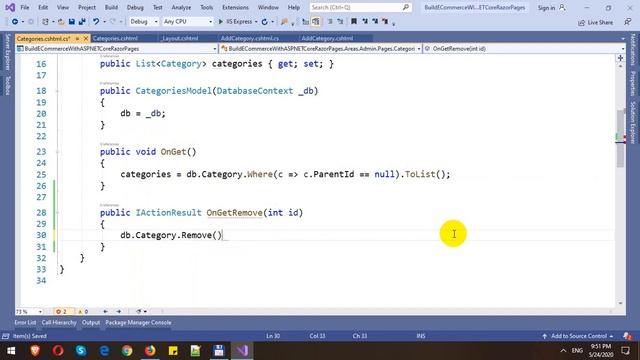Image resolution: width=640 pixels, height=360 pixels.
Task: Switch to AddCategory.cshtml.cs tab
Action: coord(250,38)
